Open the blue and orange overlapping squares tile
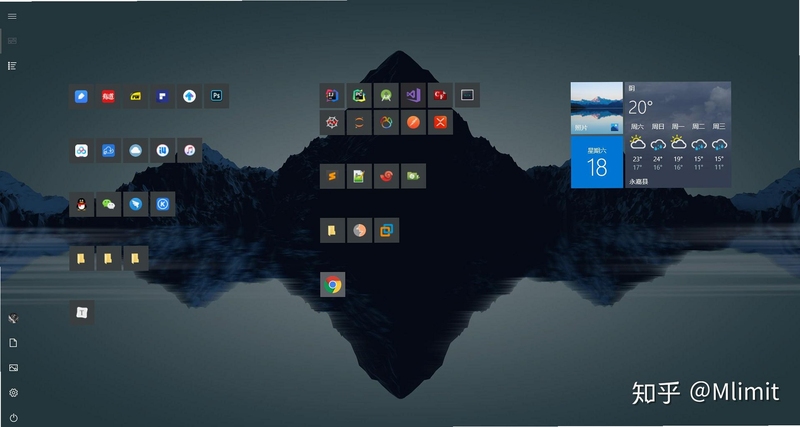 pyautogui.click(x=386, y=231)
